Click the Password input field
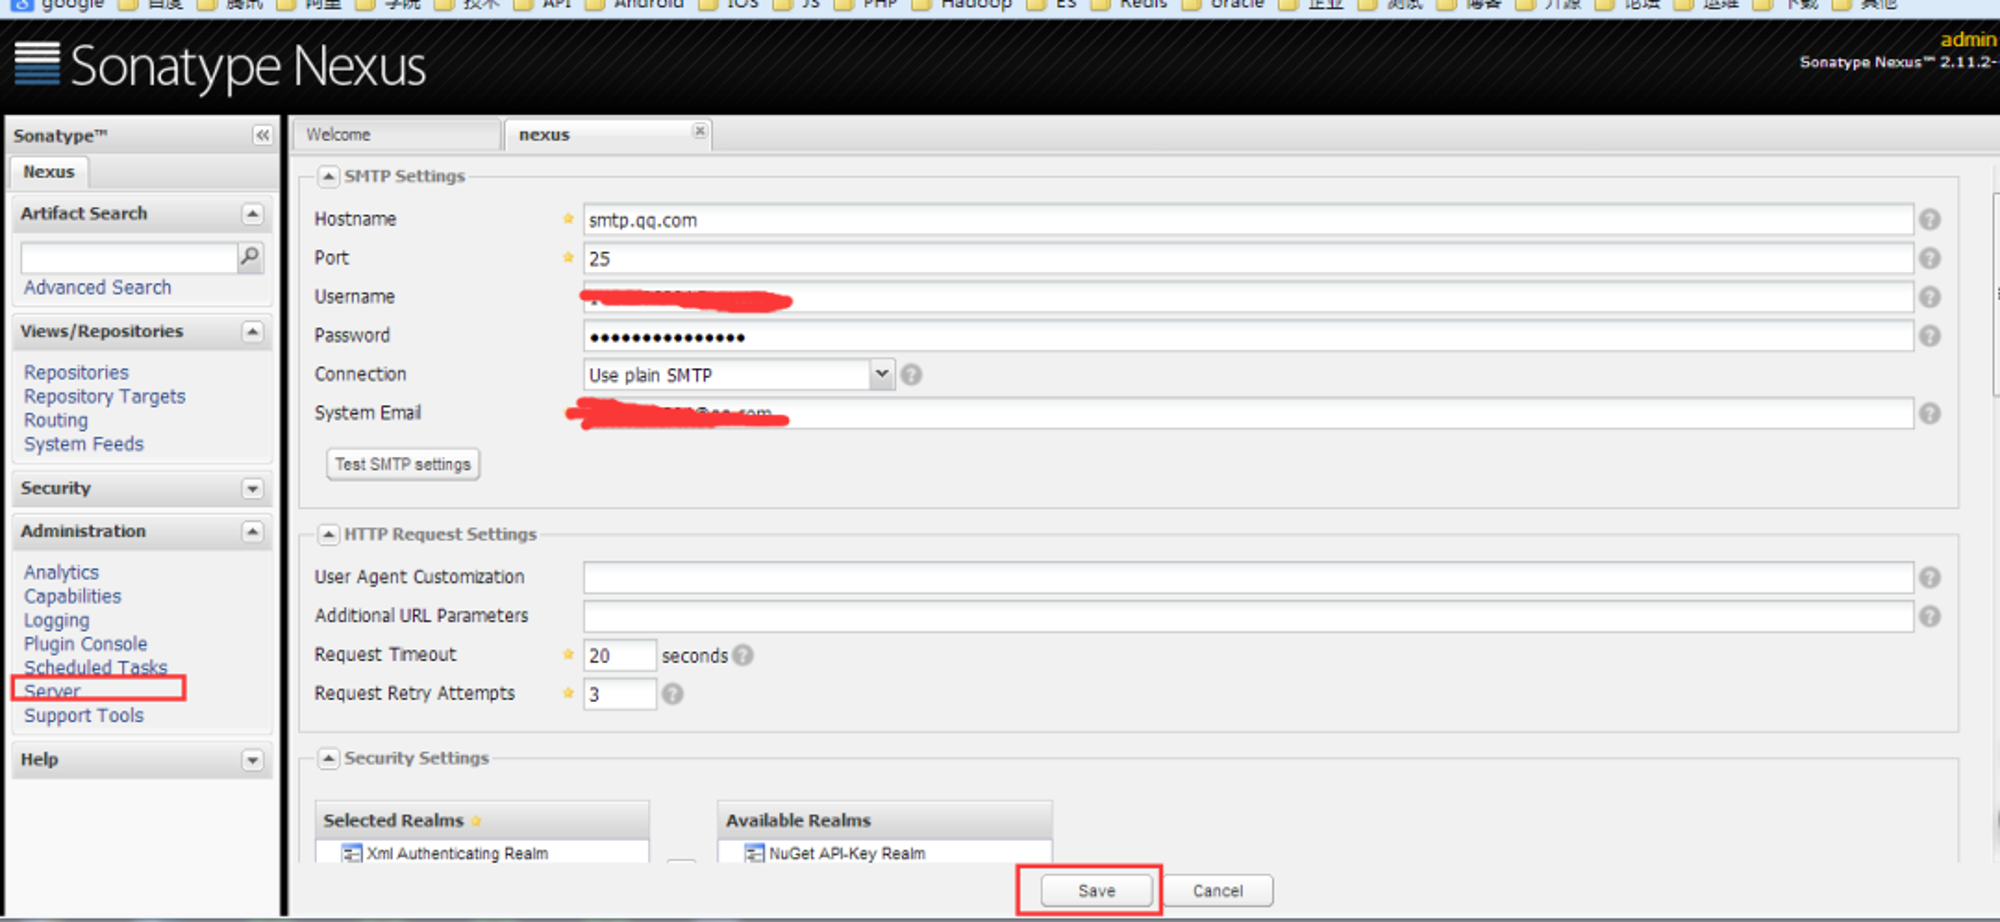This screenshot has height=922, width=2000. coord(1248,336)
